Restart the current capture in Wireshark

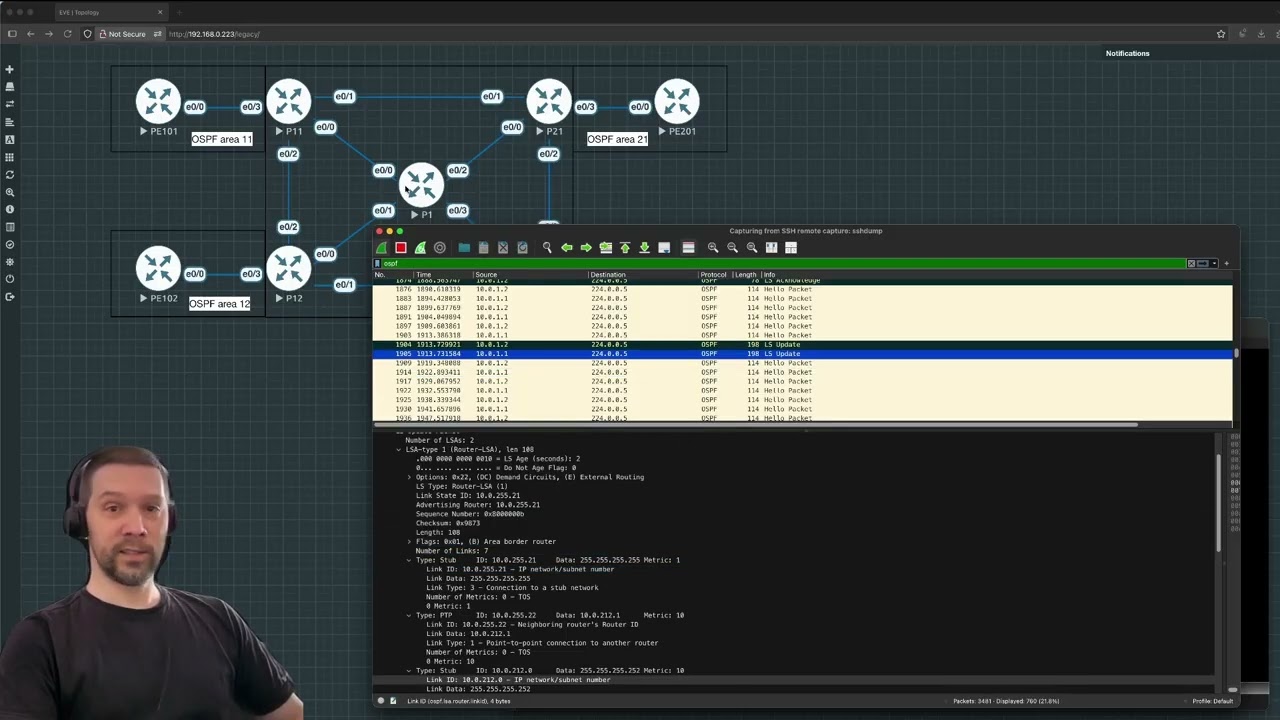420,248
